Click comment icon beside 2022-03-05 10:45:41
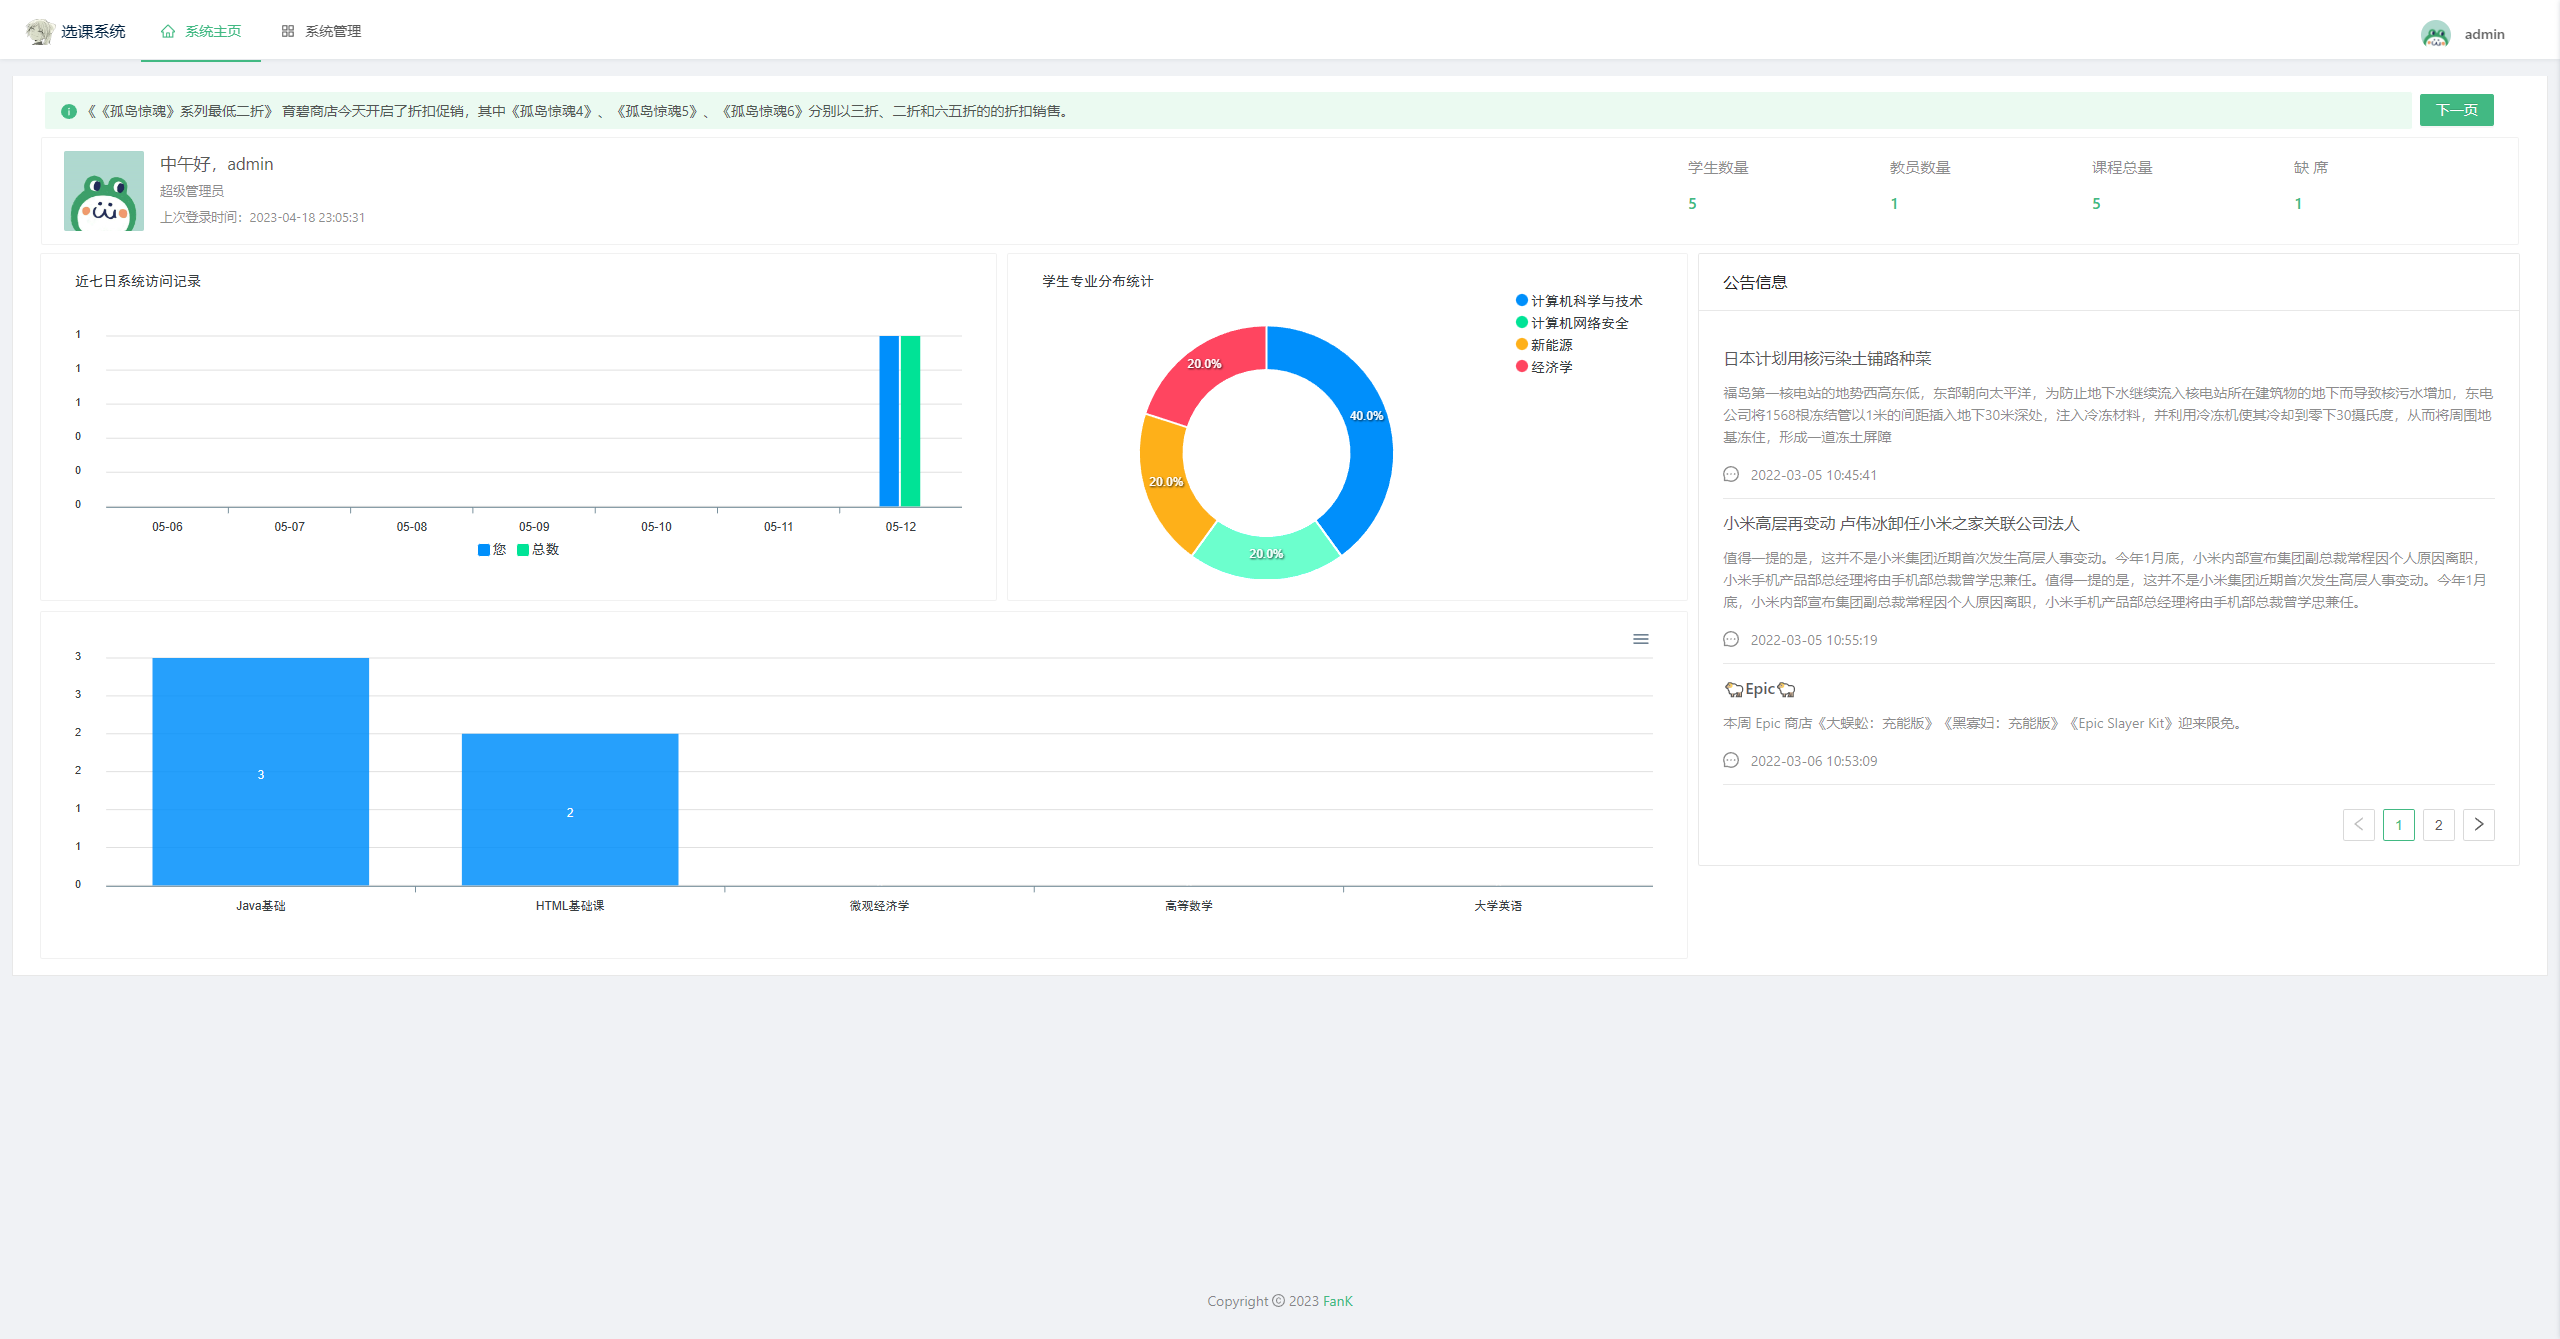This screenshot has width=2560, height=1339. [x=1731, y=475]
